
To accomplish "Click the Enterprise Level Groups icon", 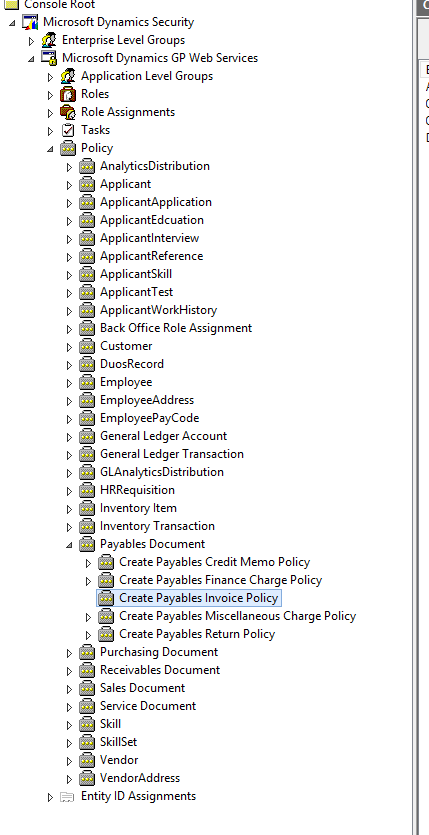I will 49,40.
